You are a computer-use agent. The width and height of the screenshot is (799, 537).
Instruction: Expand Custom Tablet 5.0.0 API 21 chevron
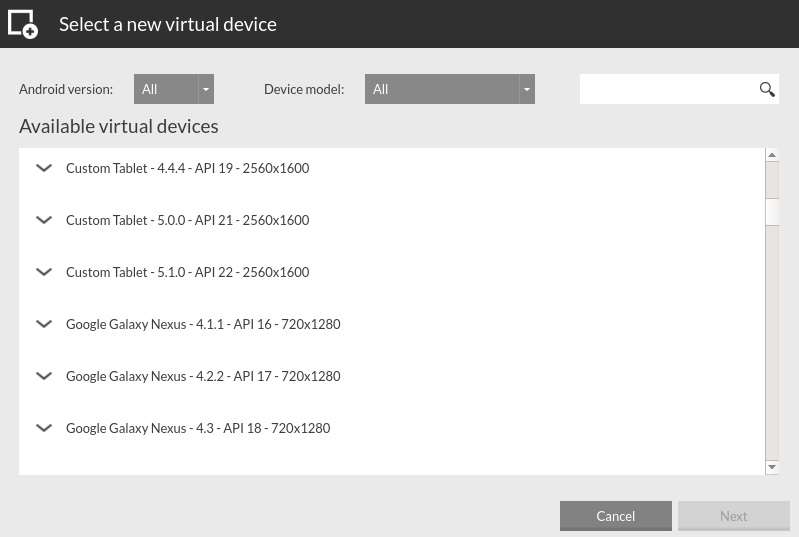(44, 220)
